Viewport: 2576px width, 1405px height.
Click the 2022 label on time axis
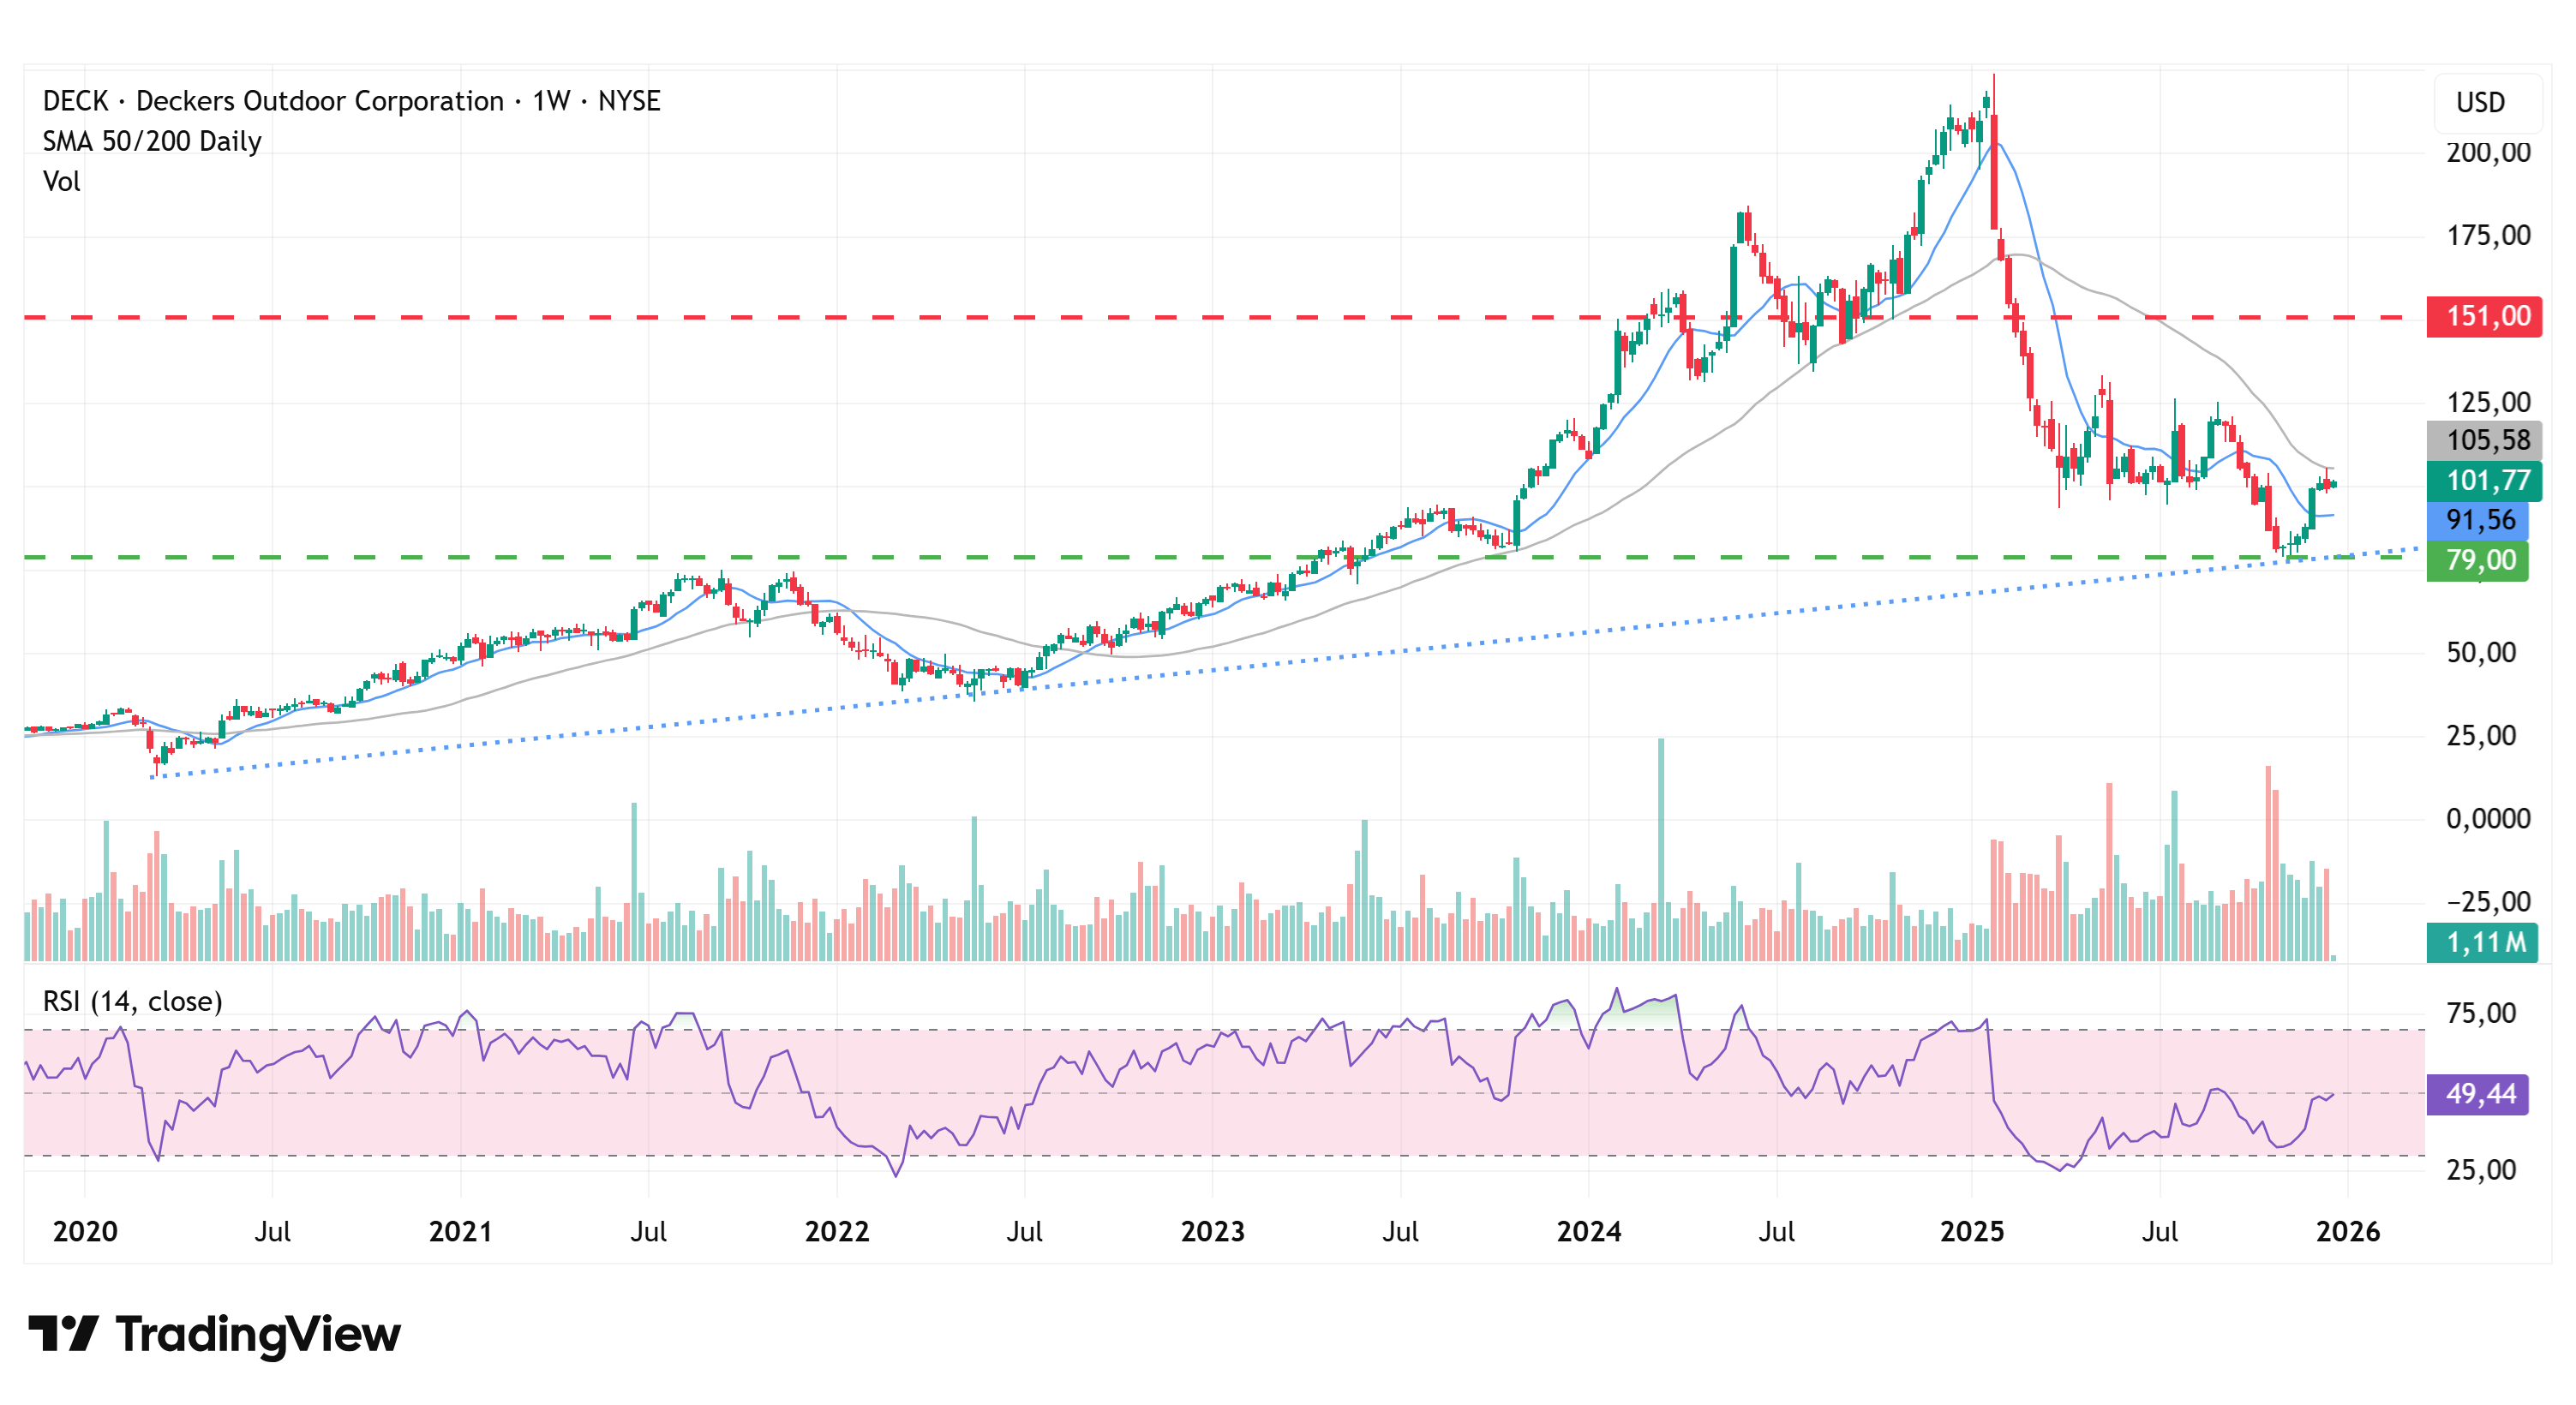tap(836, 1231)
